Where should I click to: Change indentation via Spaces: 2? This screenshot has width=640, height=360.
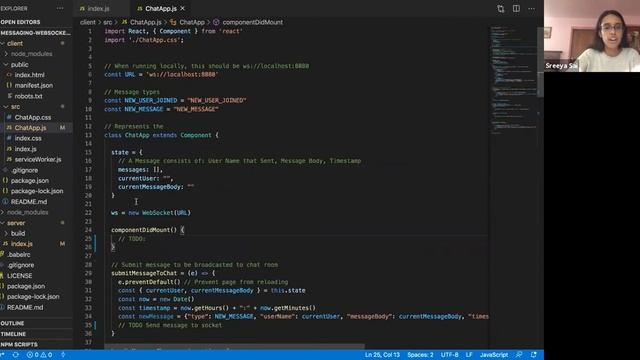pyautogui.click(x=420, y=355)
